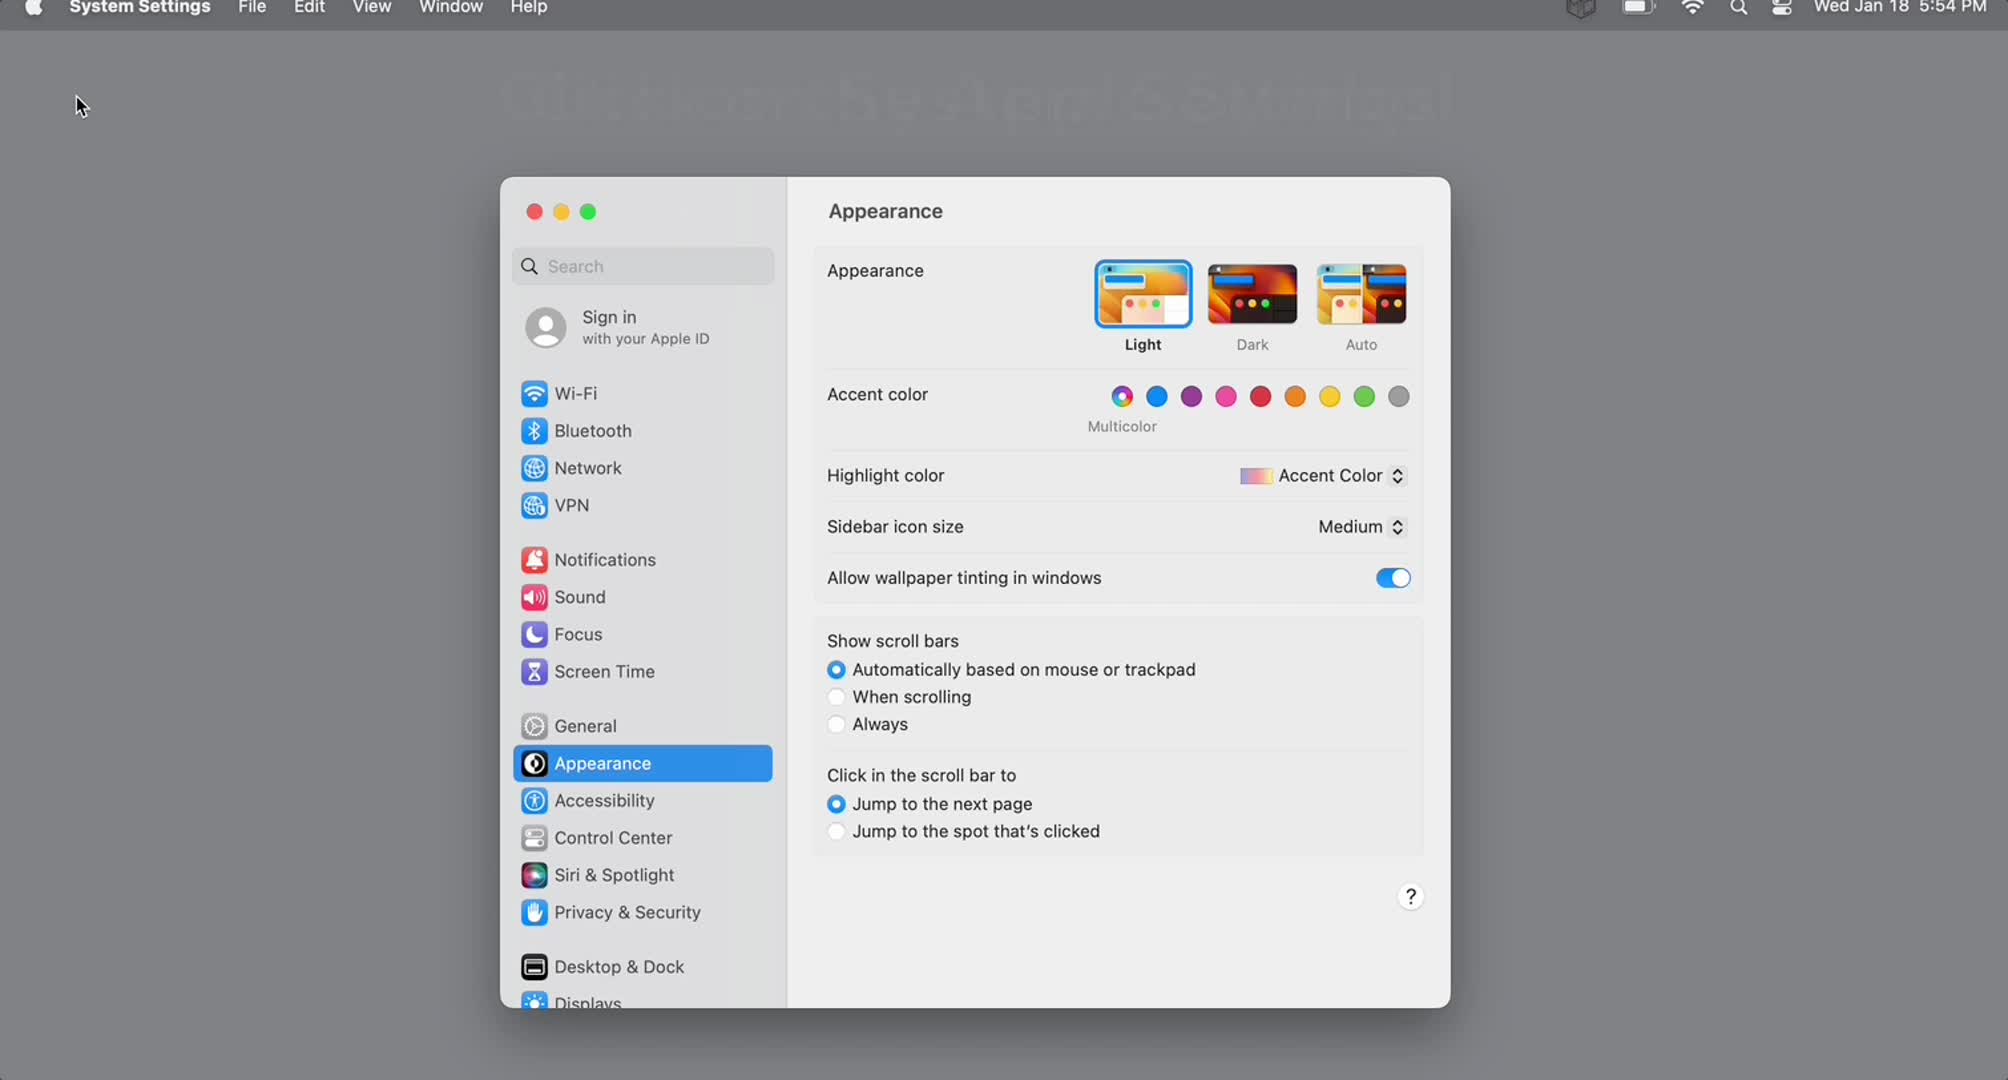Select the blue accent color
This screenshot has height=1080, width=2008.
pyautogui.click(x=1157, y=397)
